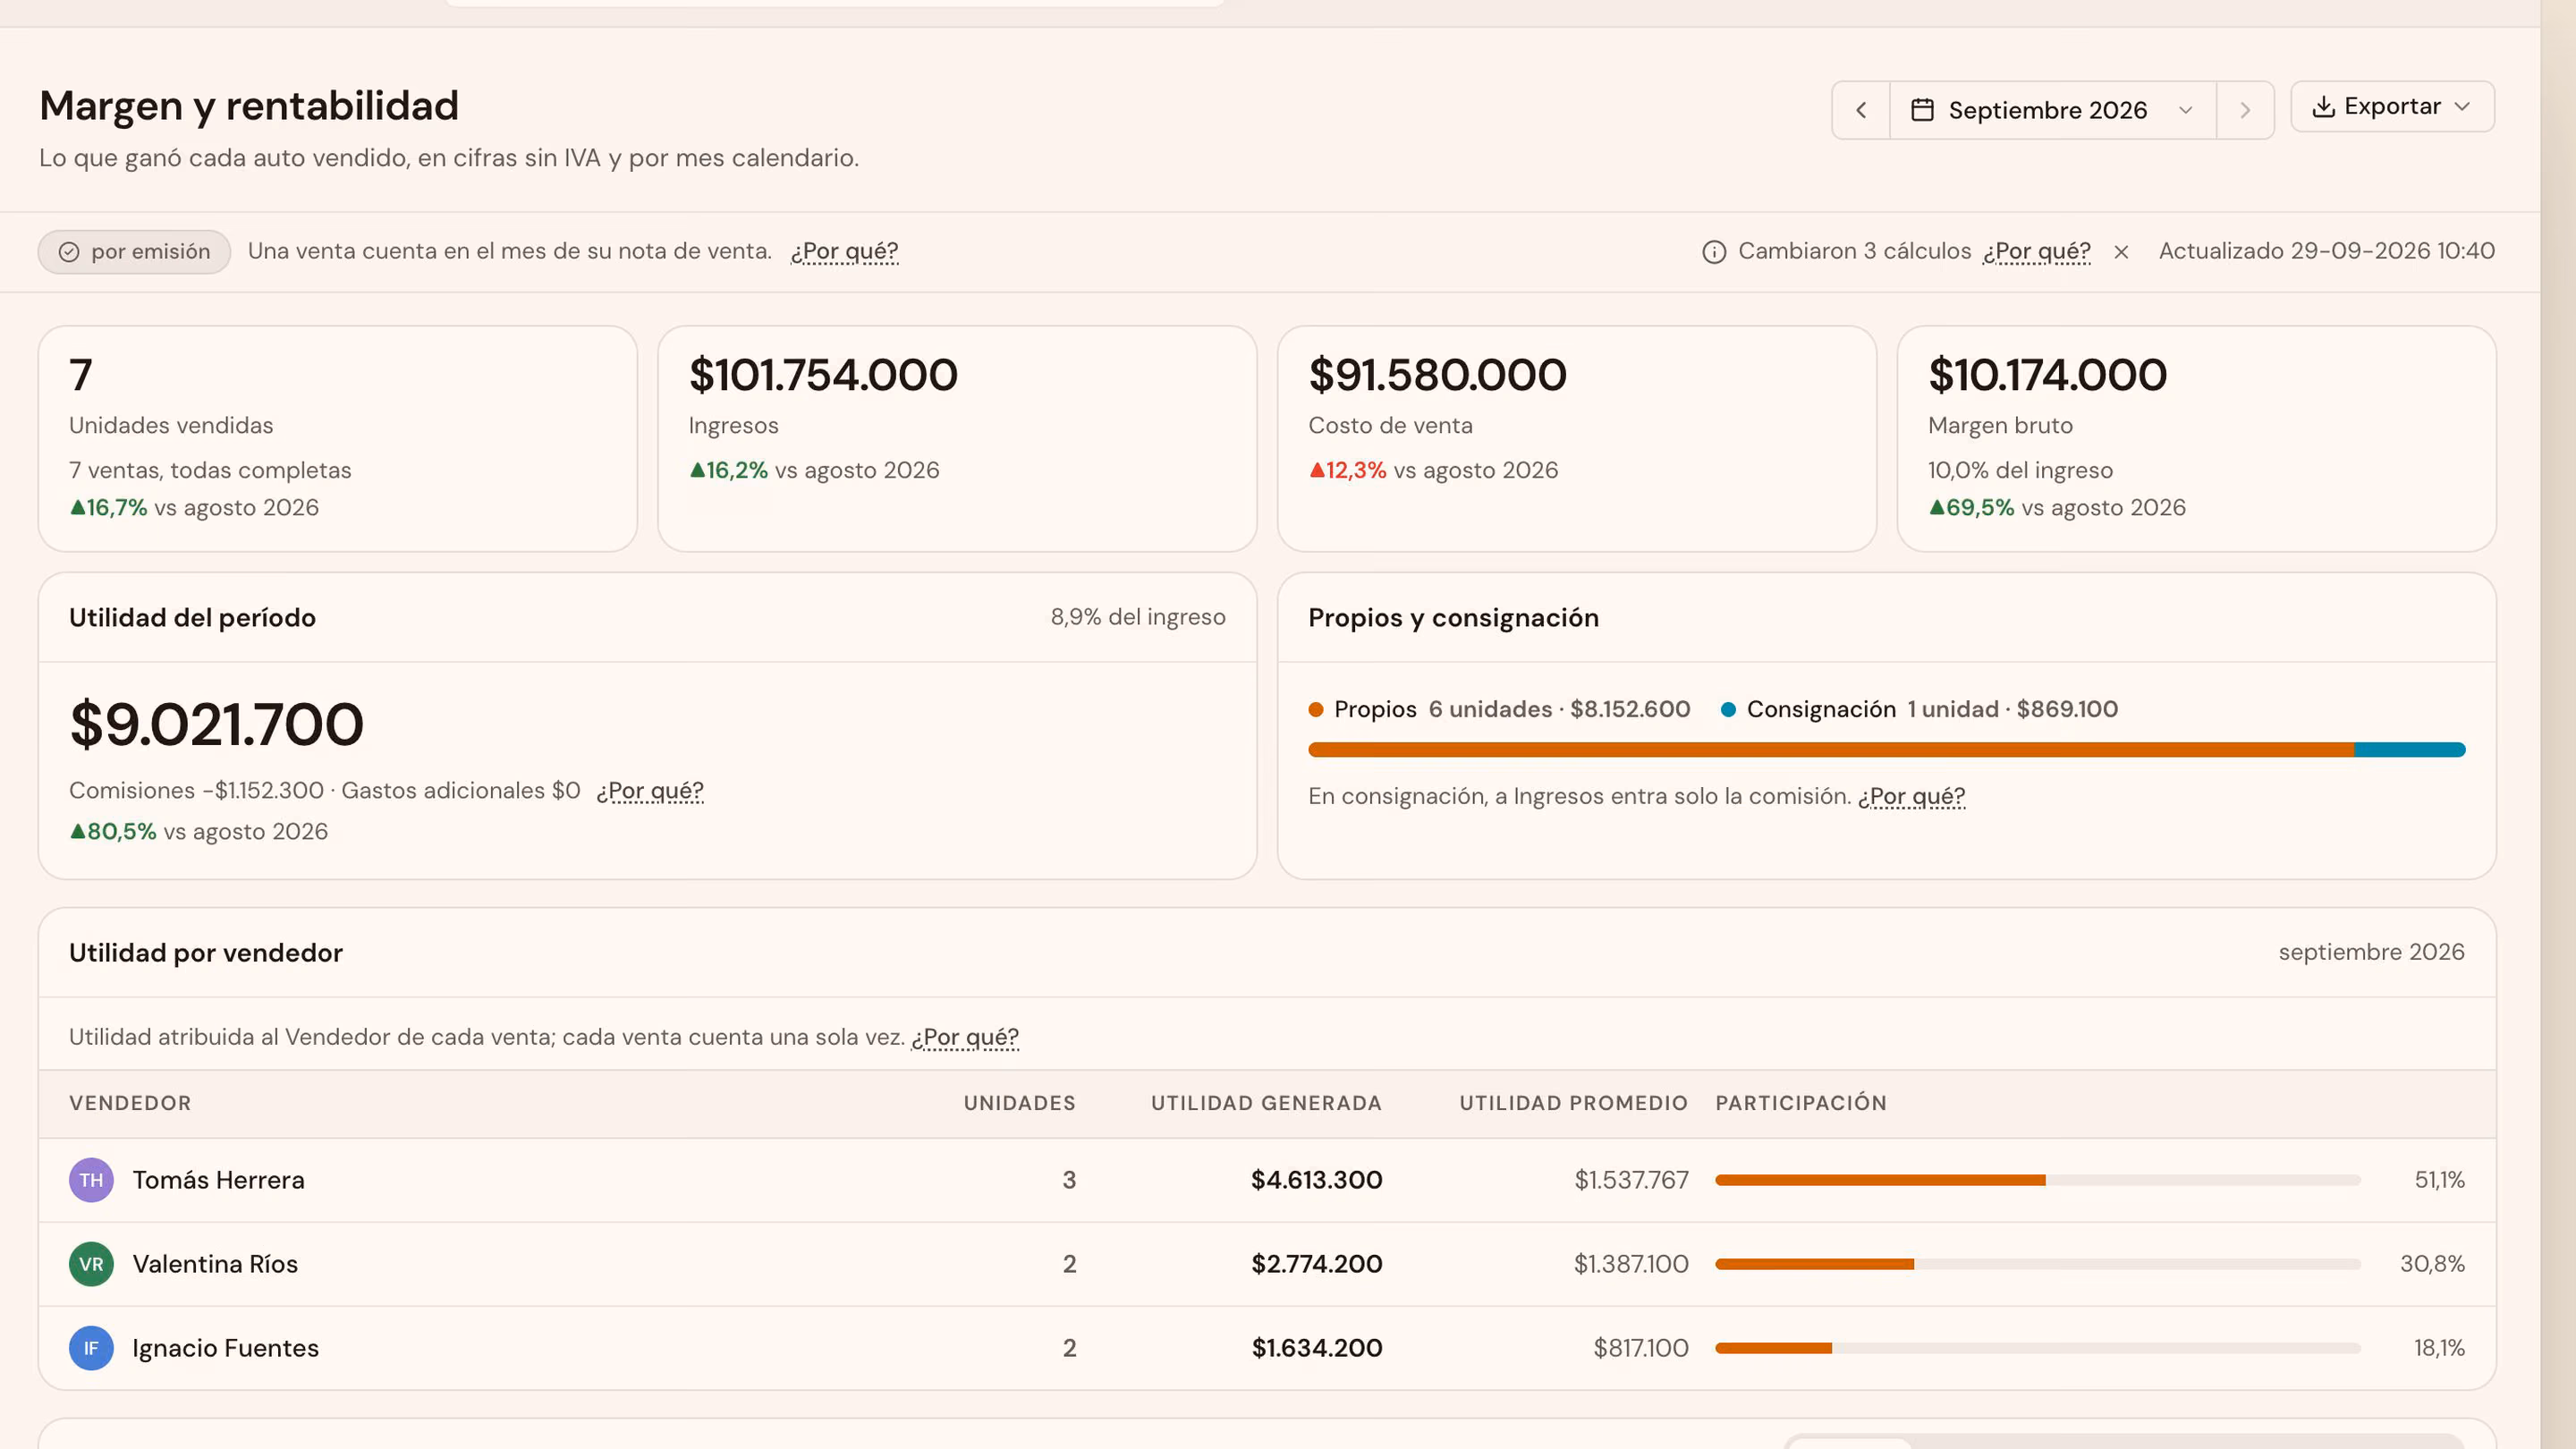2576x1449 pixels.
Task: Click Valentina Ríos's VR avatar
Action: point(91,1264)
